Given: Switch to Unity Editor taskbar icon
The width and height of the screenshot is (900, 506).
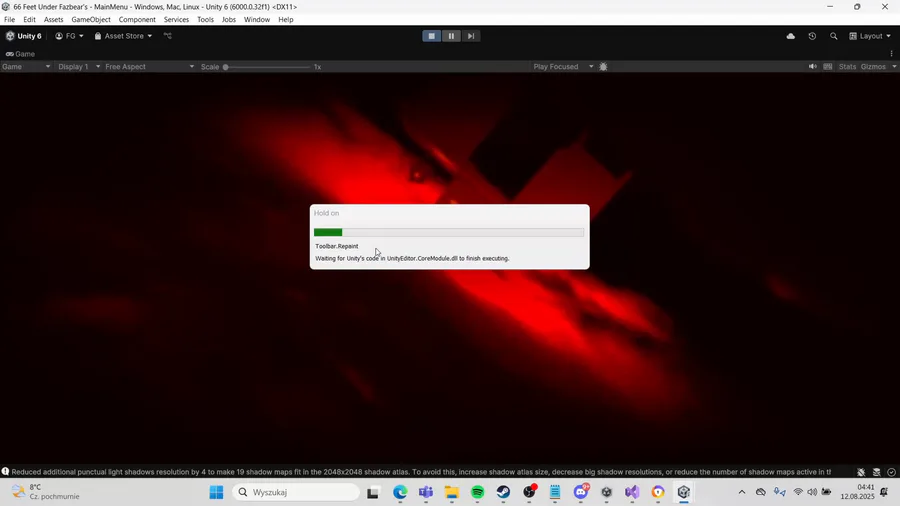Looking at the screenshot, I should 684,492.
